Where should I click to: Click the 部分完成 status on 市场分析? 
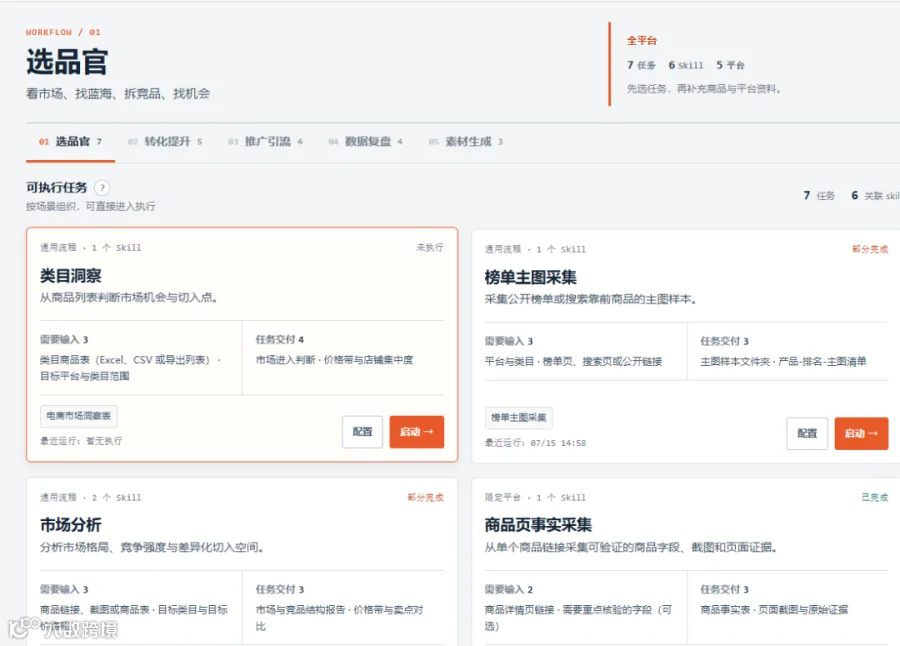click(x=425, y=497)
